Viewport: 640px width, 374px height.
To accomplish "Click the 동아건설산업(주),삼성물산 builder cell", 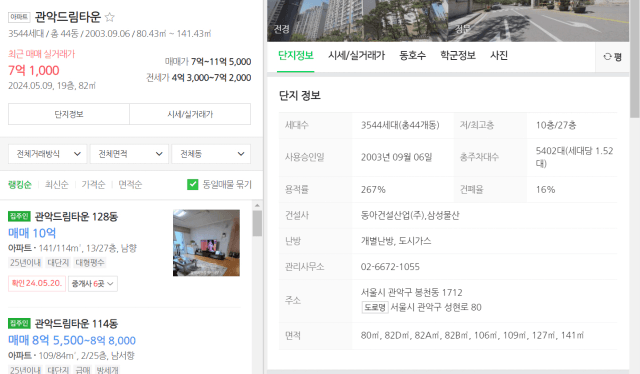I will pyautogui.click(x=410, y=215).
